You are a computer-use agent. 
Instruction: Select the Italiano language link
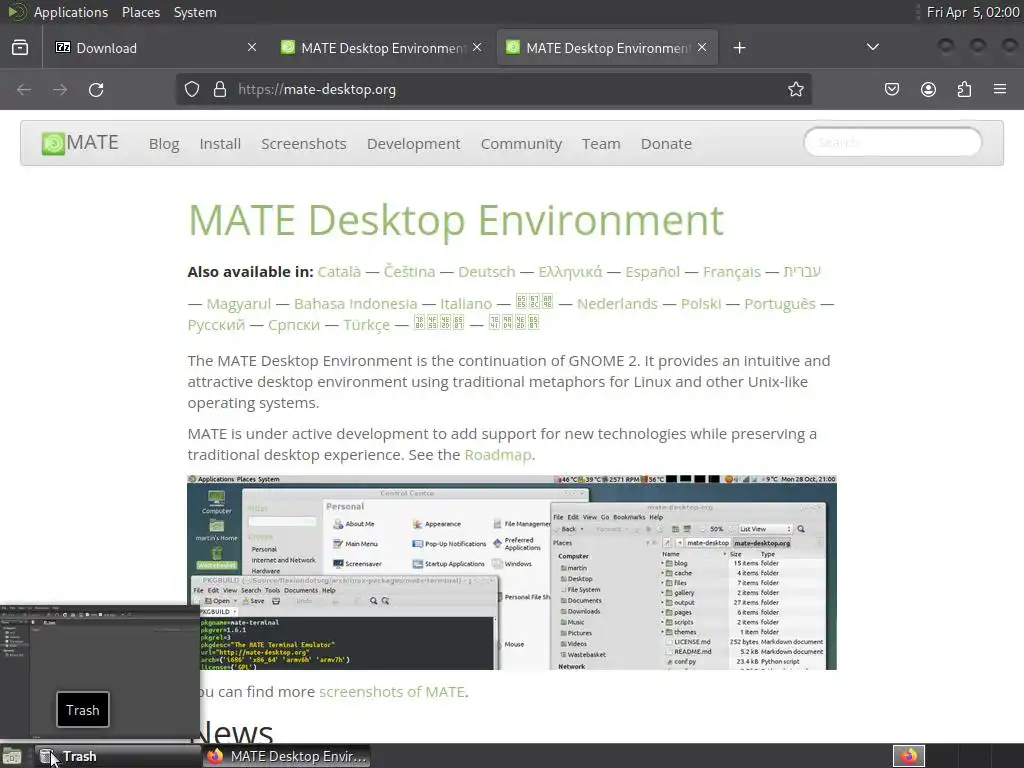click(466, 304)
